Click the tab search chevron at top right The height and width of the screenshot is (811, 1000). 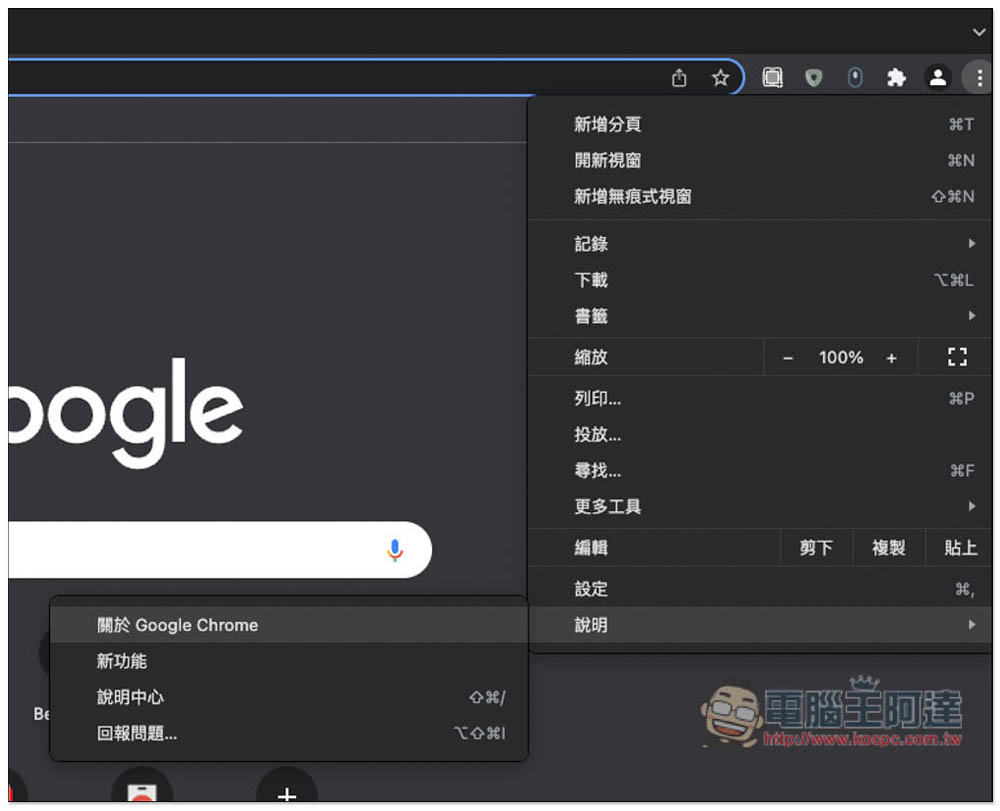[979, 31]
